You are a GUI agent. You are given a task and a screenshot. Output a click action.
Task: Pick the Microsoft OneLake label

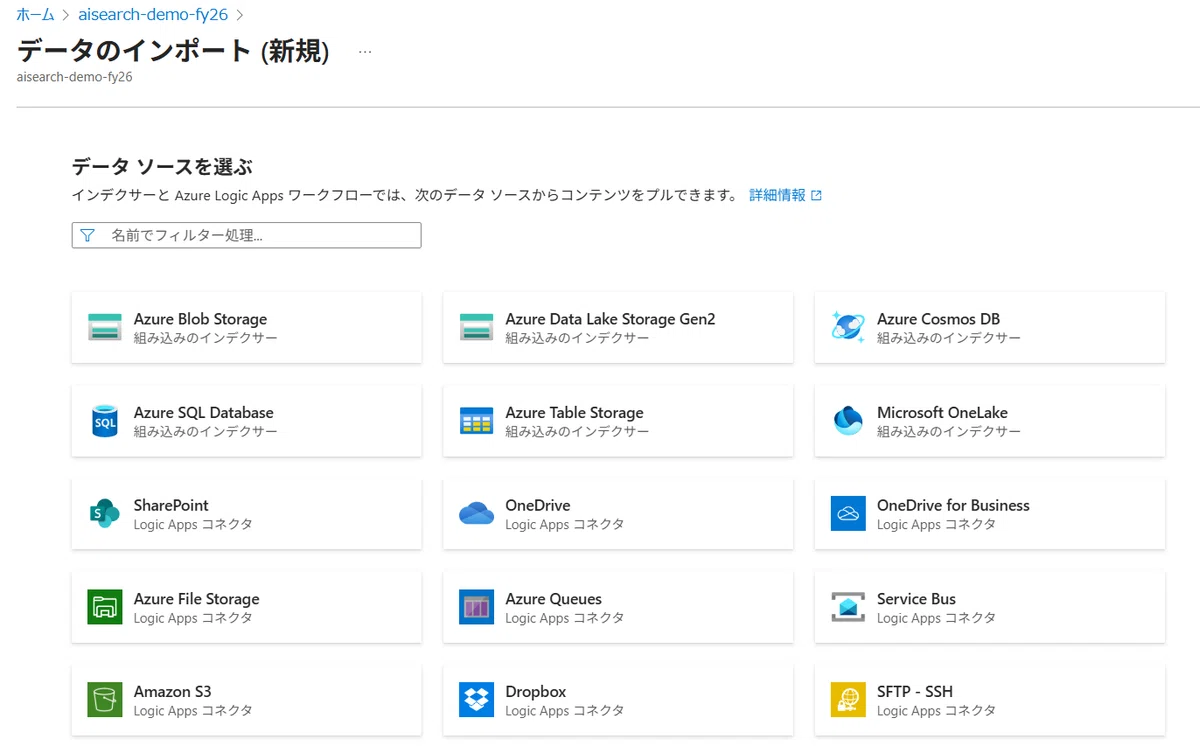click(x=942, y=412)
